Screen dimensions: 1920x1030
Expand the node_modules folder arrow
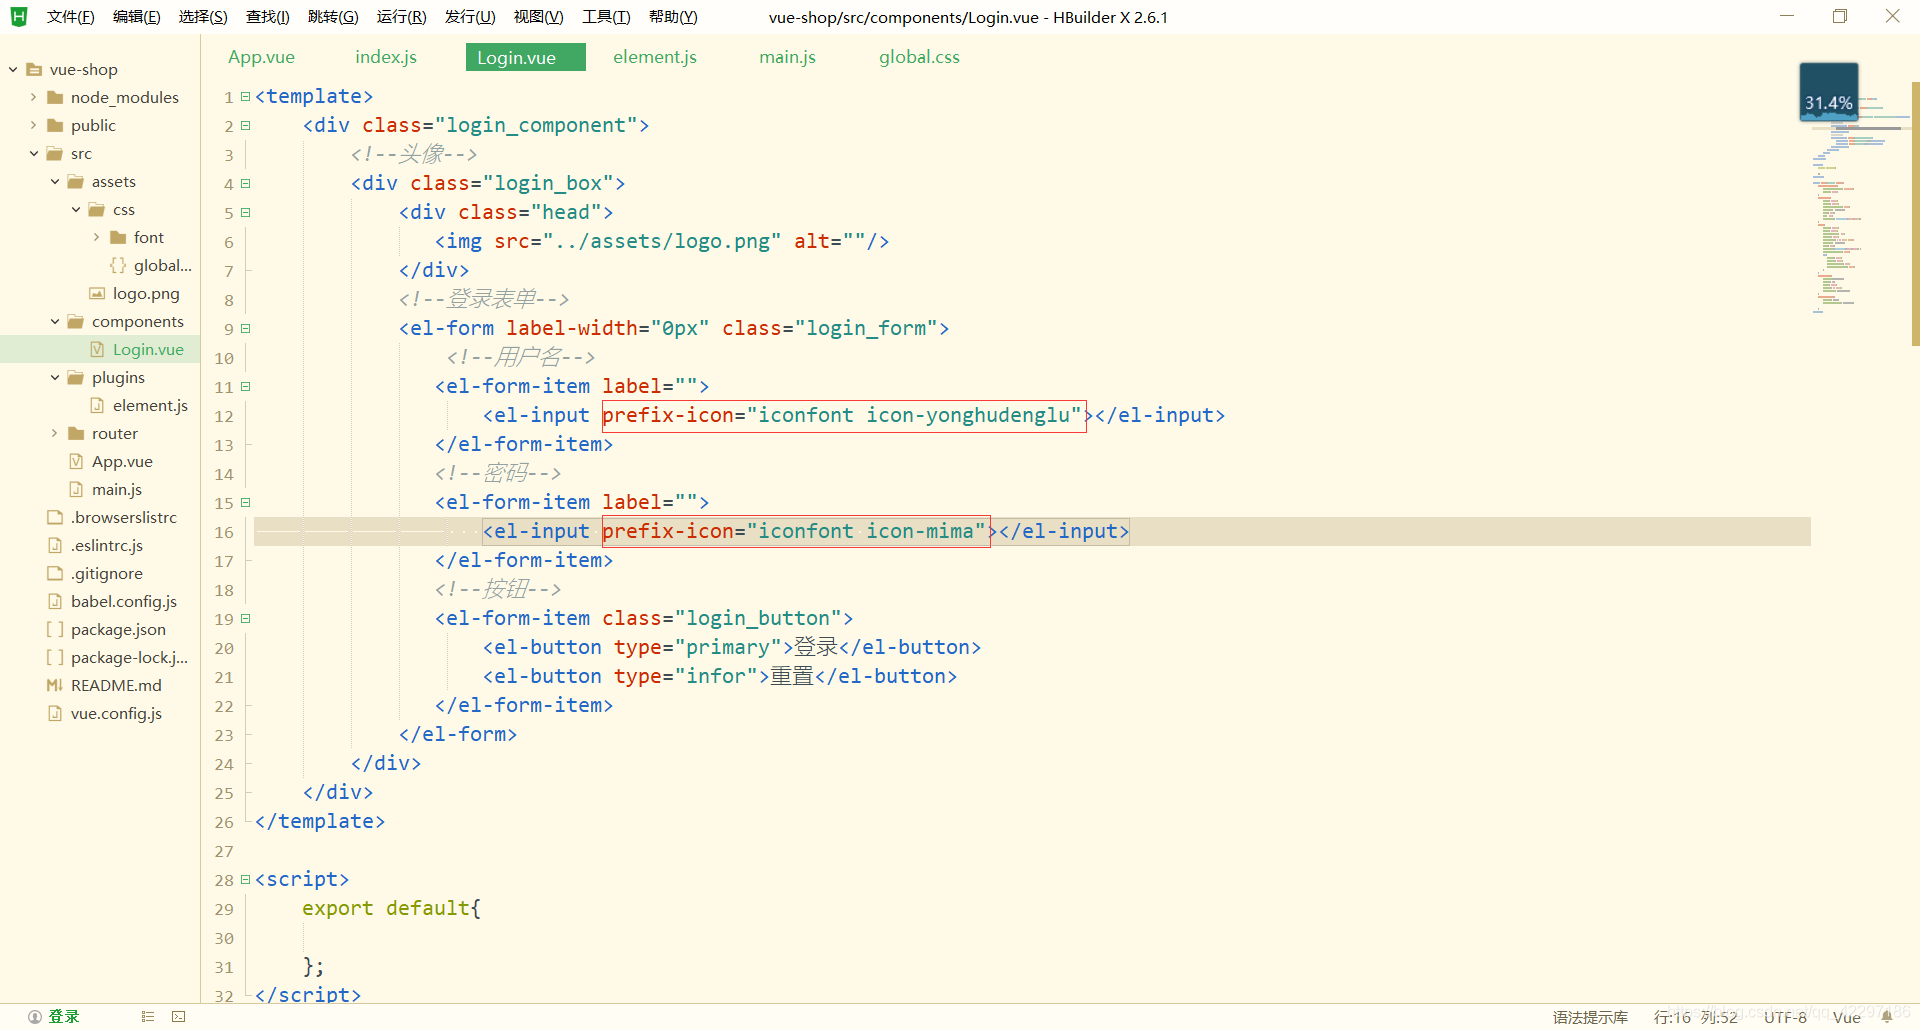pos(33,97)
